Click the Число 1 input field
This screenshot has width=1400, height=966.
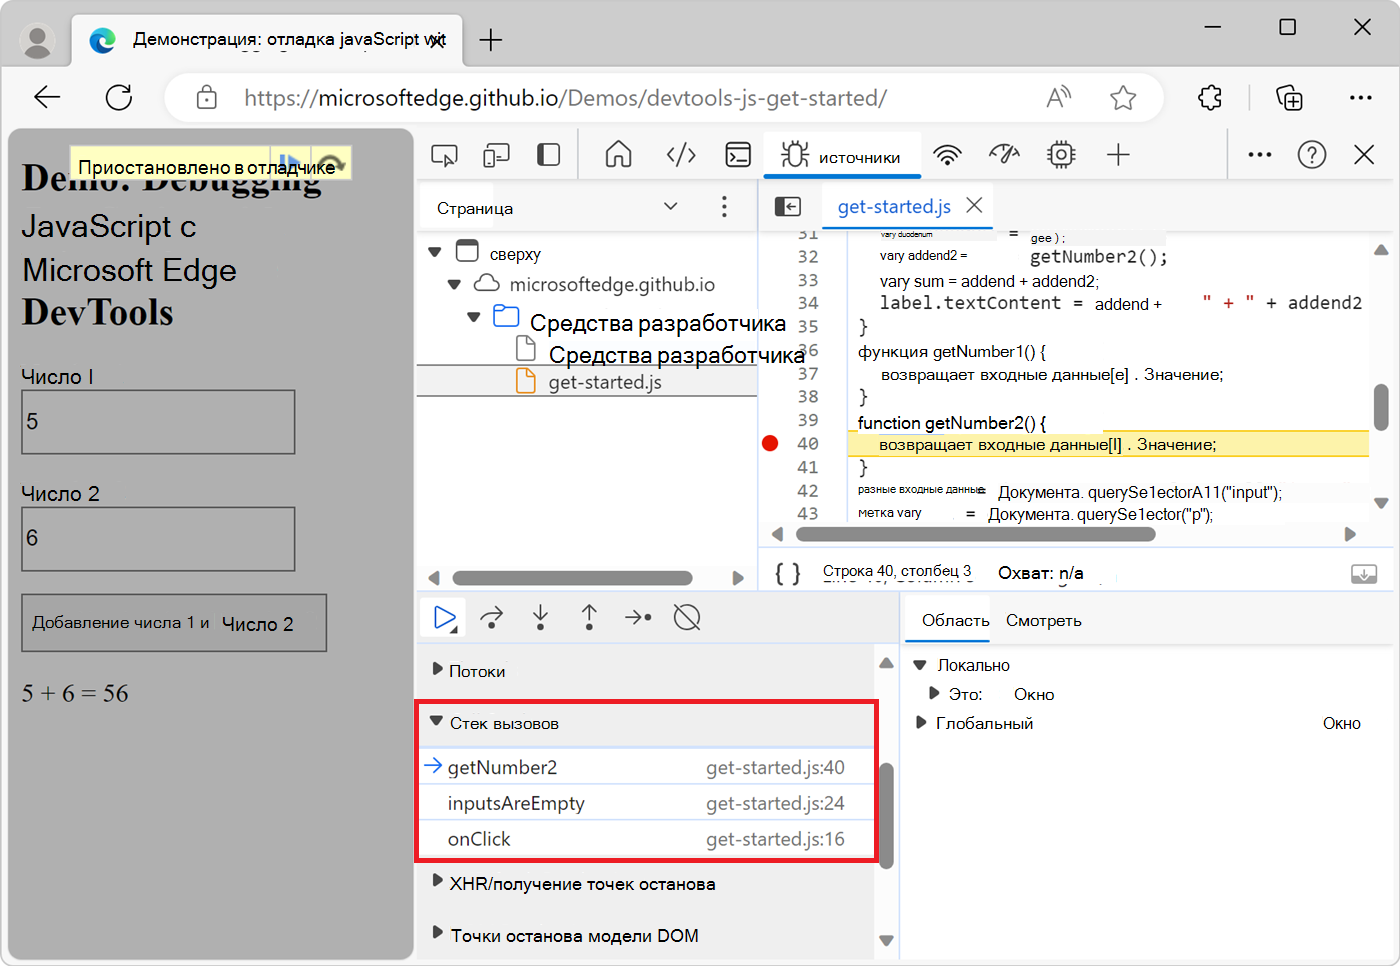[158, 422]
